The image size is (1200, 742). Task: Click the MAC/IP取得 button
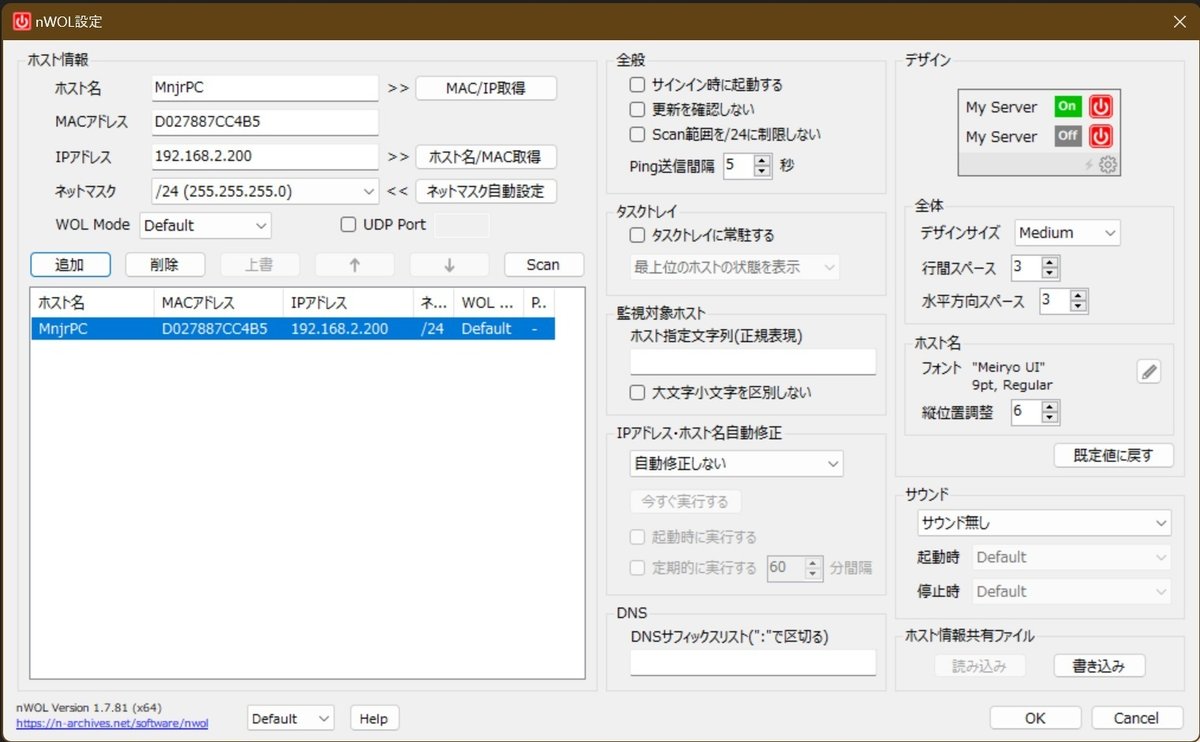[486, 88]
